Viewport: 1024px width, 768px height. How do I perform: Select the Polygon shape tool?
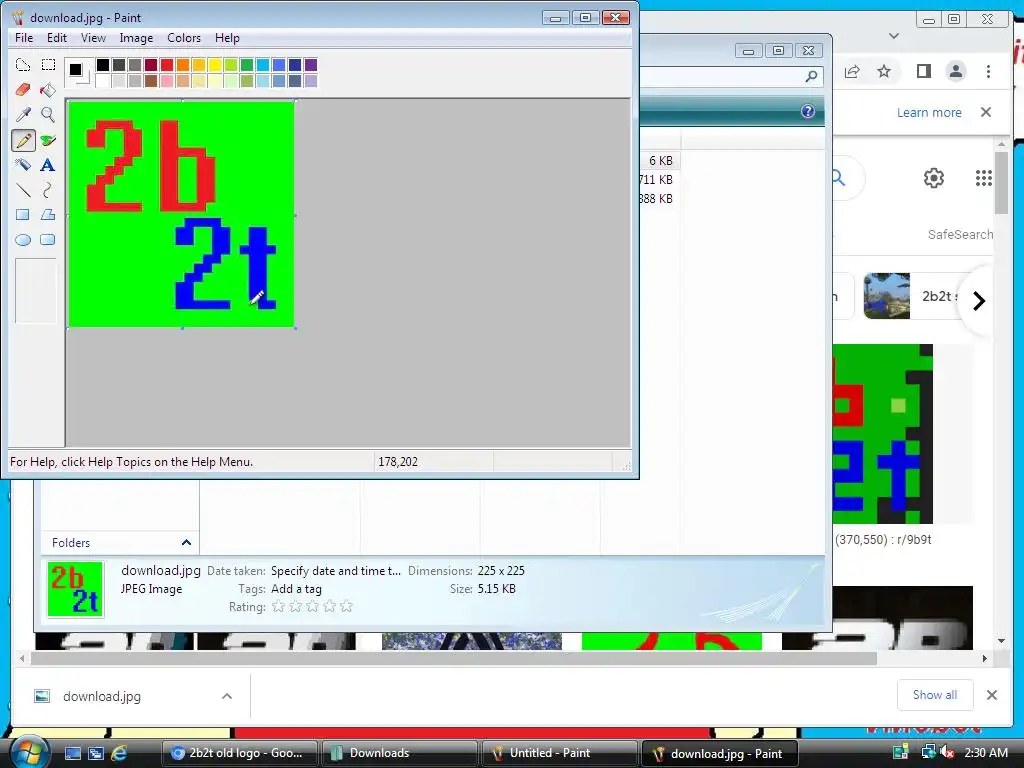(x=48, y=215)
